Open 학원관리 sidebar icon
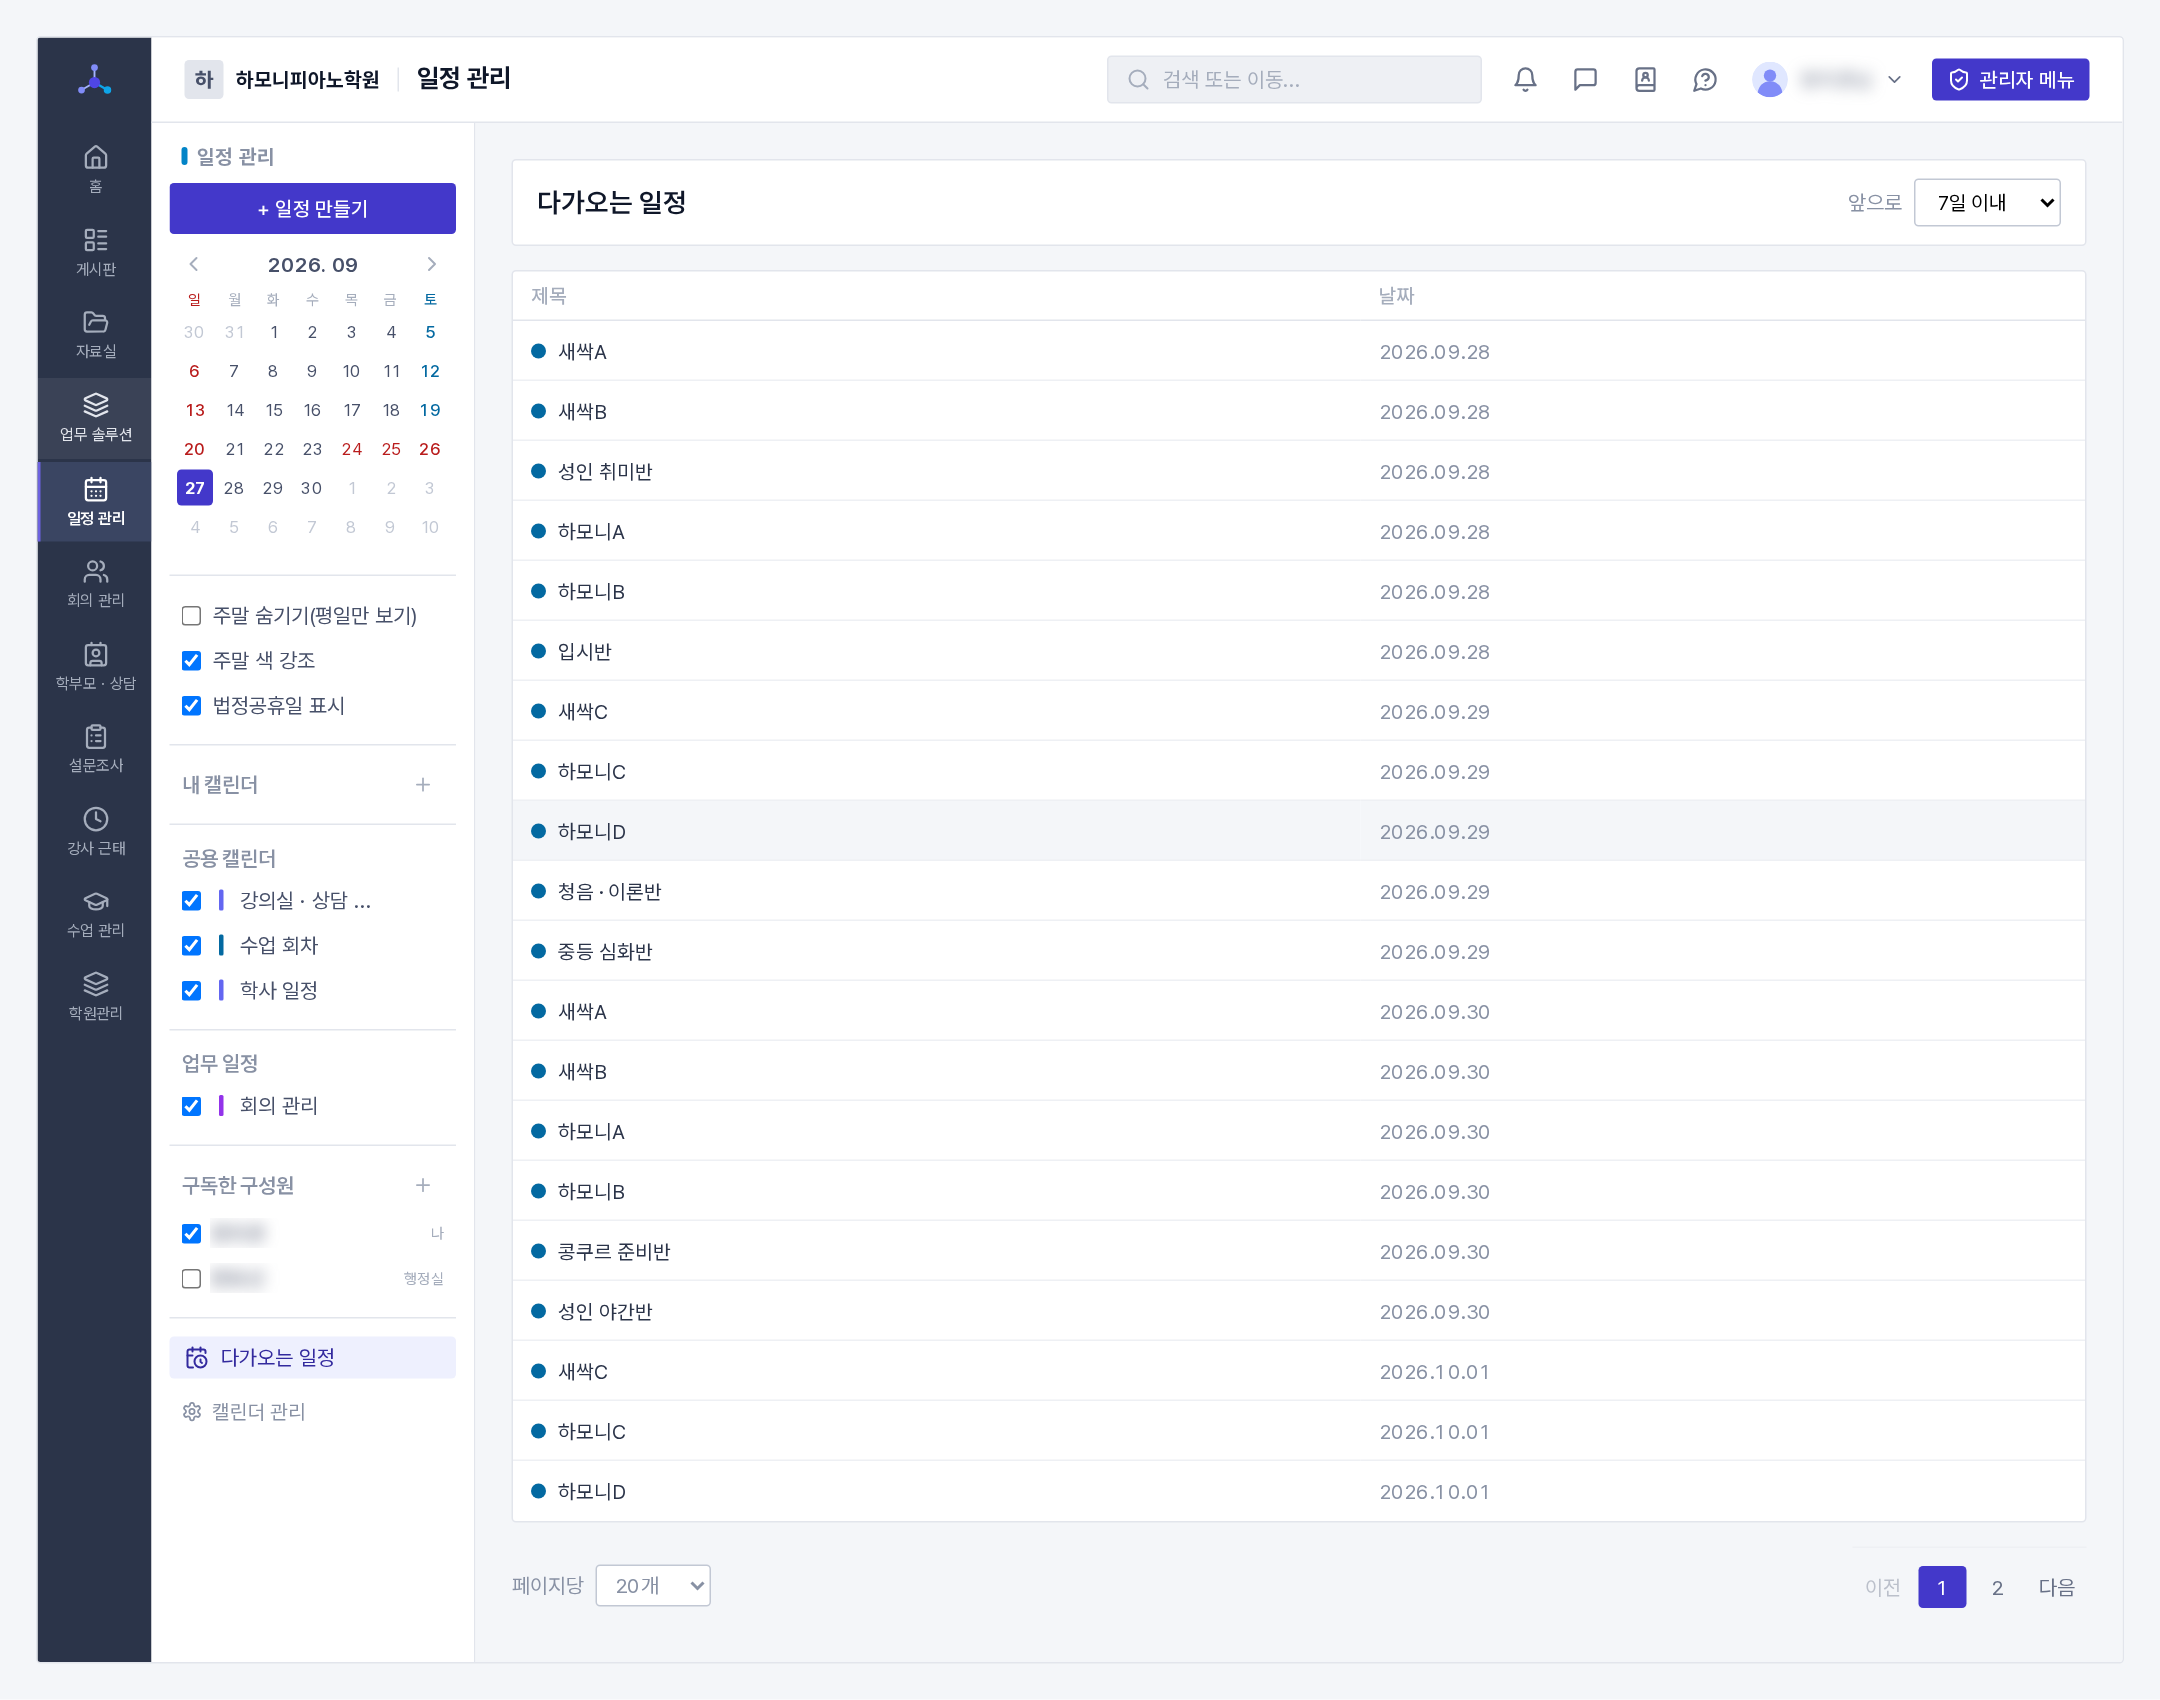The height and width of the screenshot is (1700, 2160). tap(95, 996)
